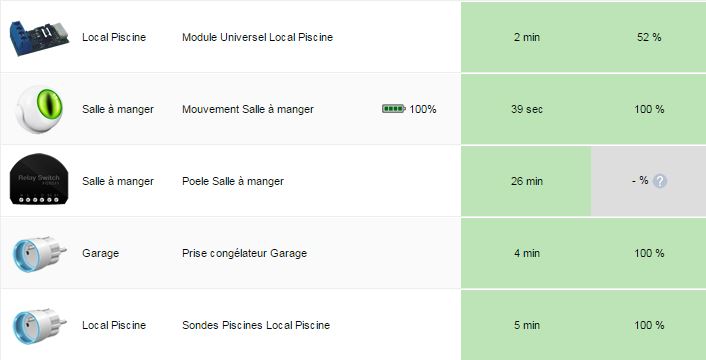Select Local Piscine room in Sondes row
The width and height of the screenshot is (706, 360).
click(114, 325)
